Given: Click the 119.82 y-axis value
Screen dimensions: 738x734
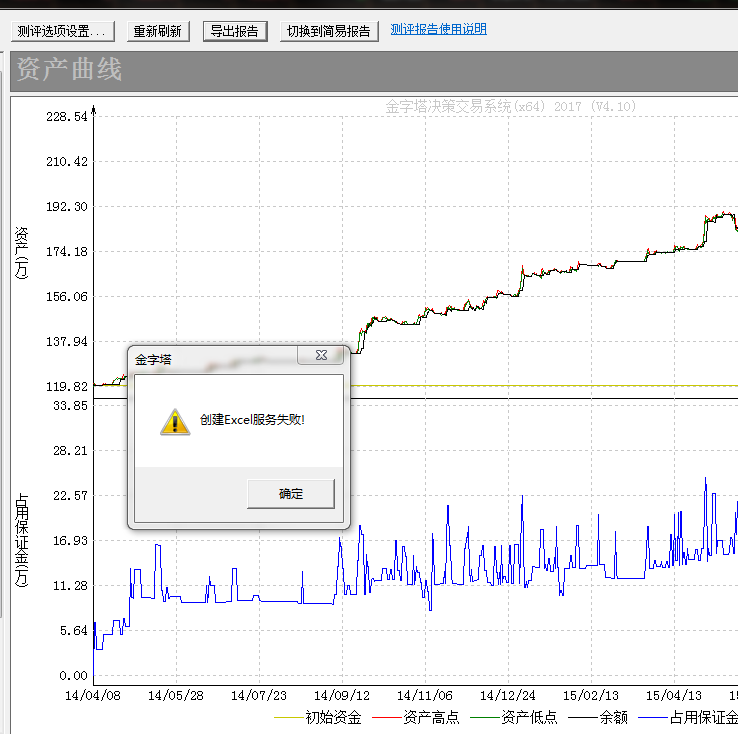Looking at the screenshot, I should click(67, 387).
